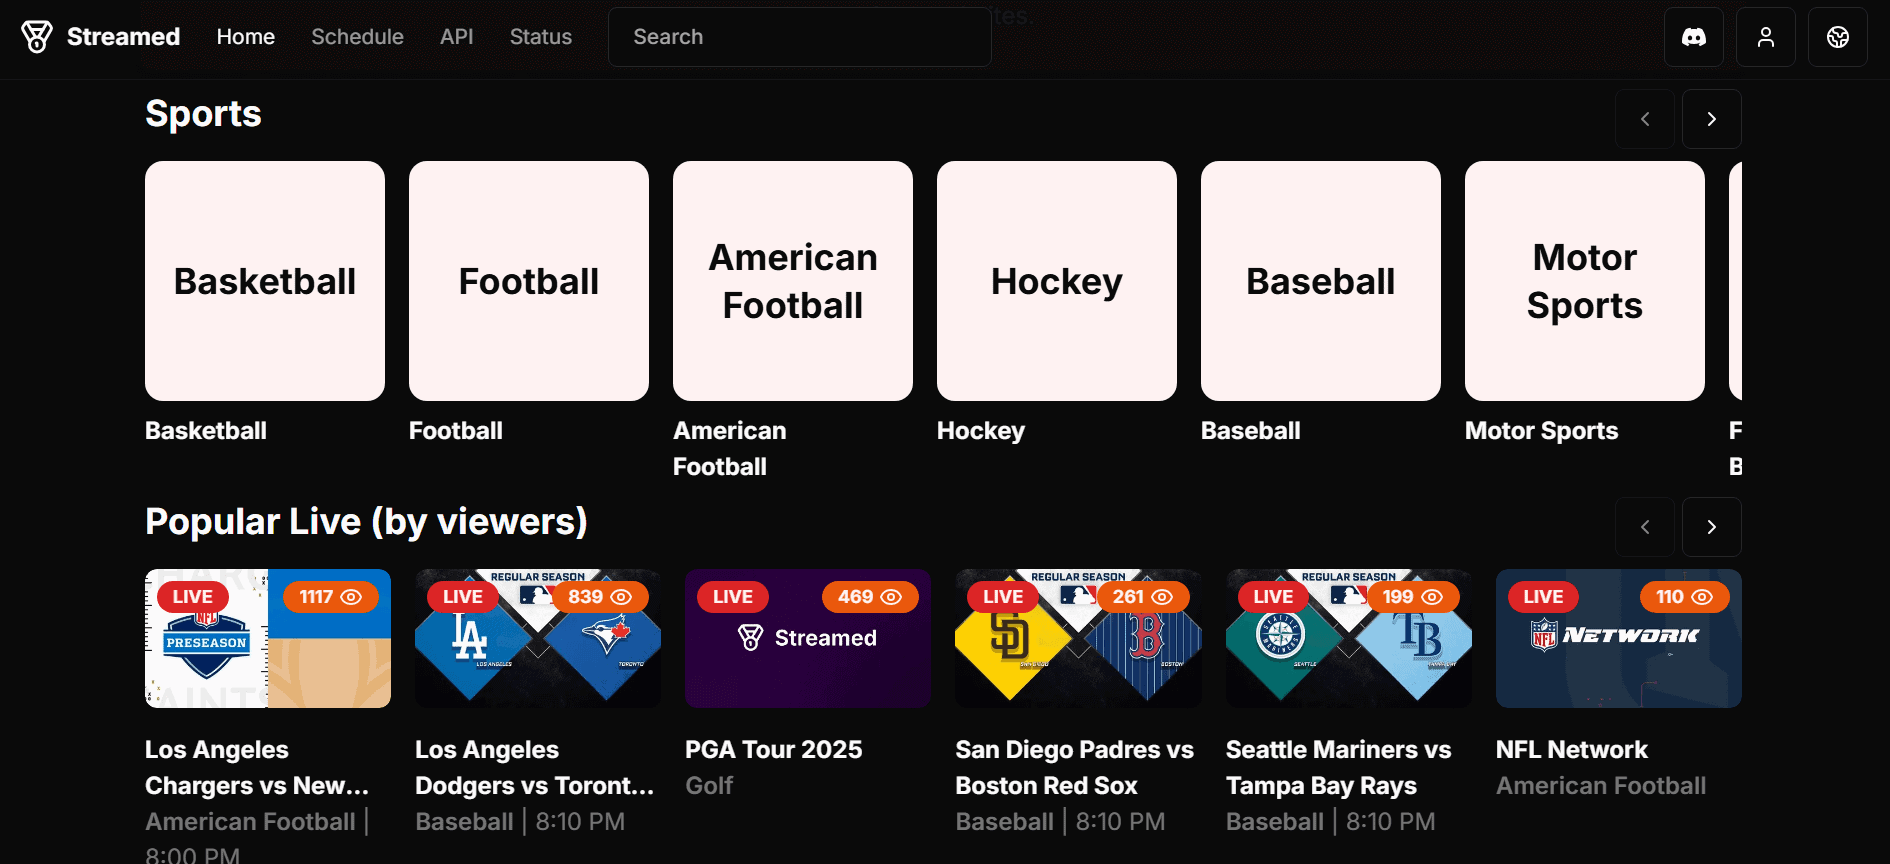Open the Hockey category card
The width and height of the screenshot is (1890, 864).
[1057, 281]
